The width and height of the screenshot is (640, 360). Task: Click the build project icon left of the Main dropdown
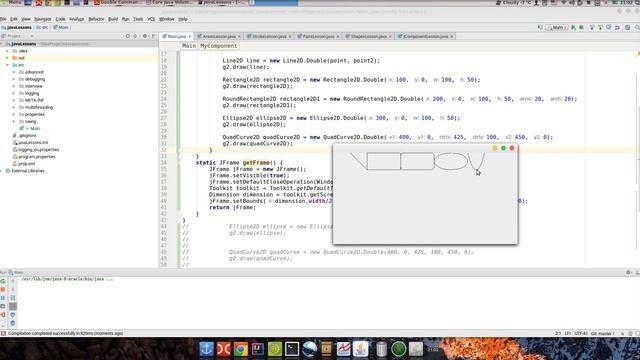pos(540,28)
